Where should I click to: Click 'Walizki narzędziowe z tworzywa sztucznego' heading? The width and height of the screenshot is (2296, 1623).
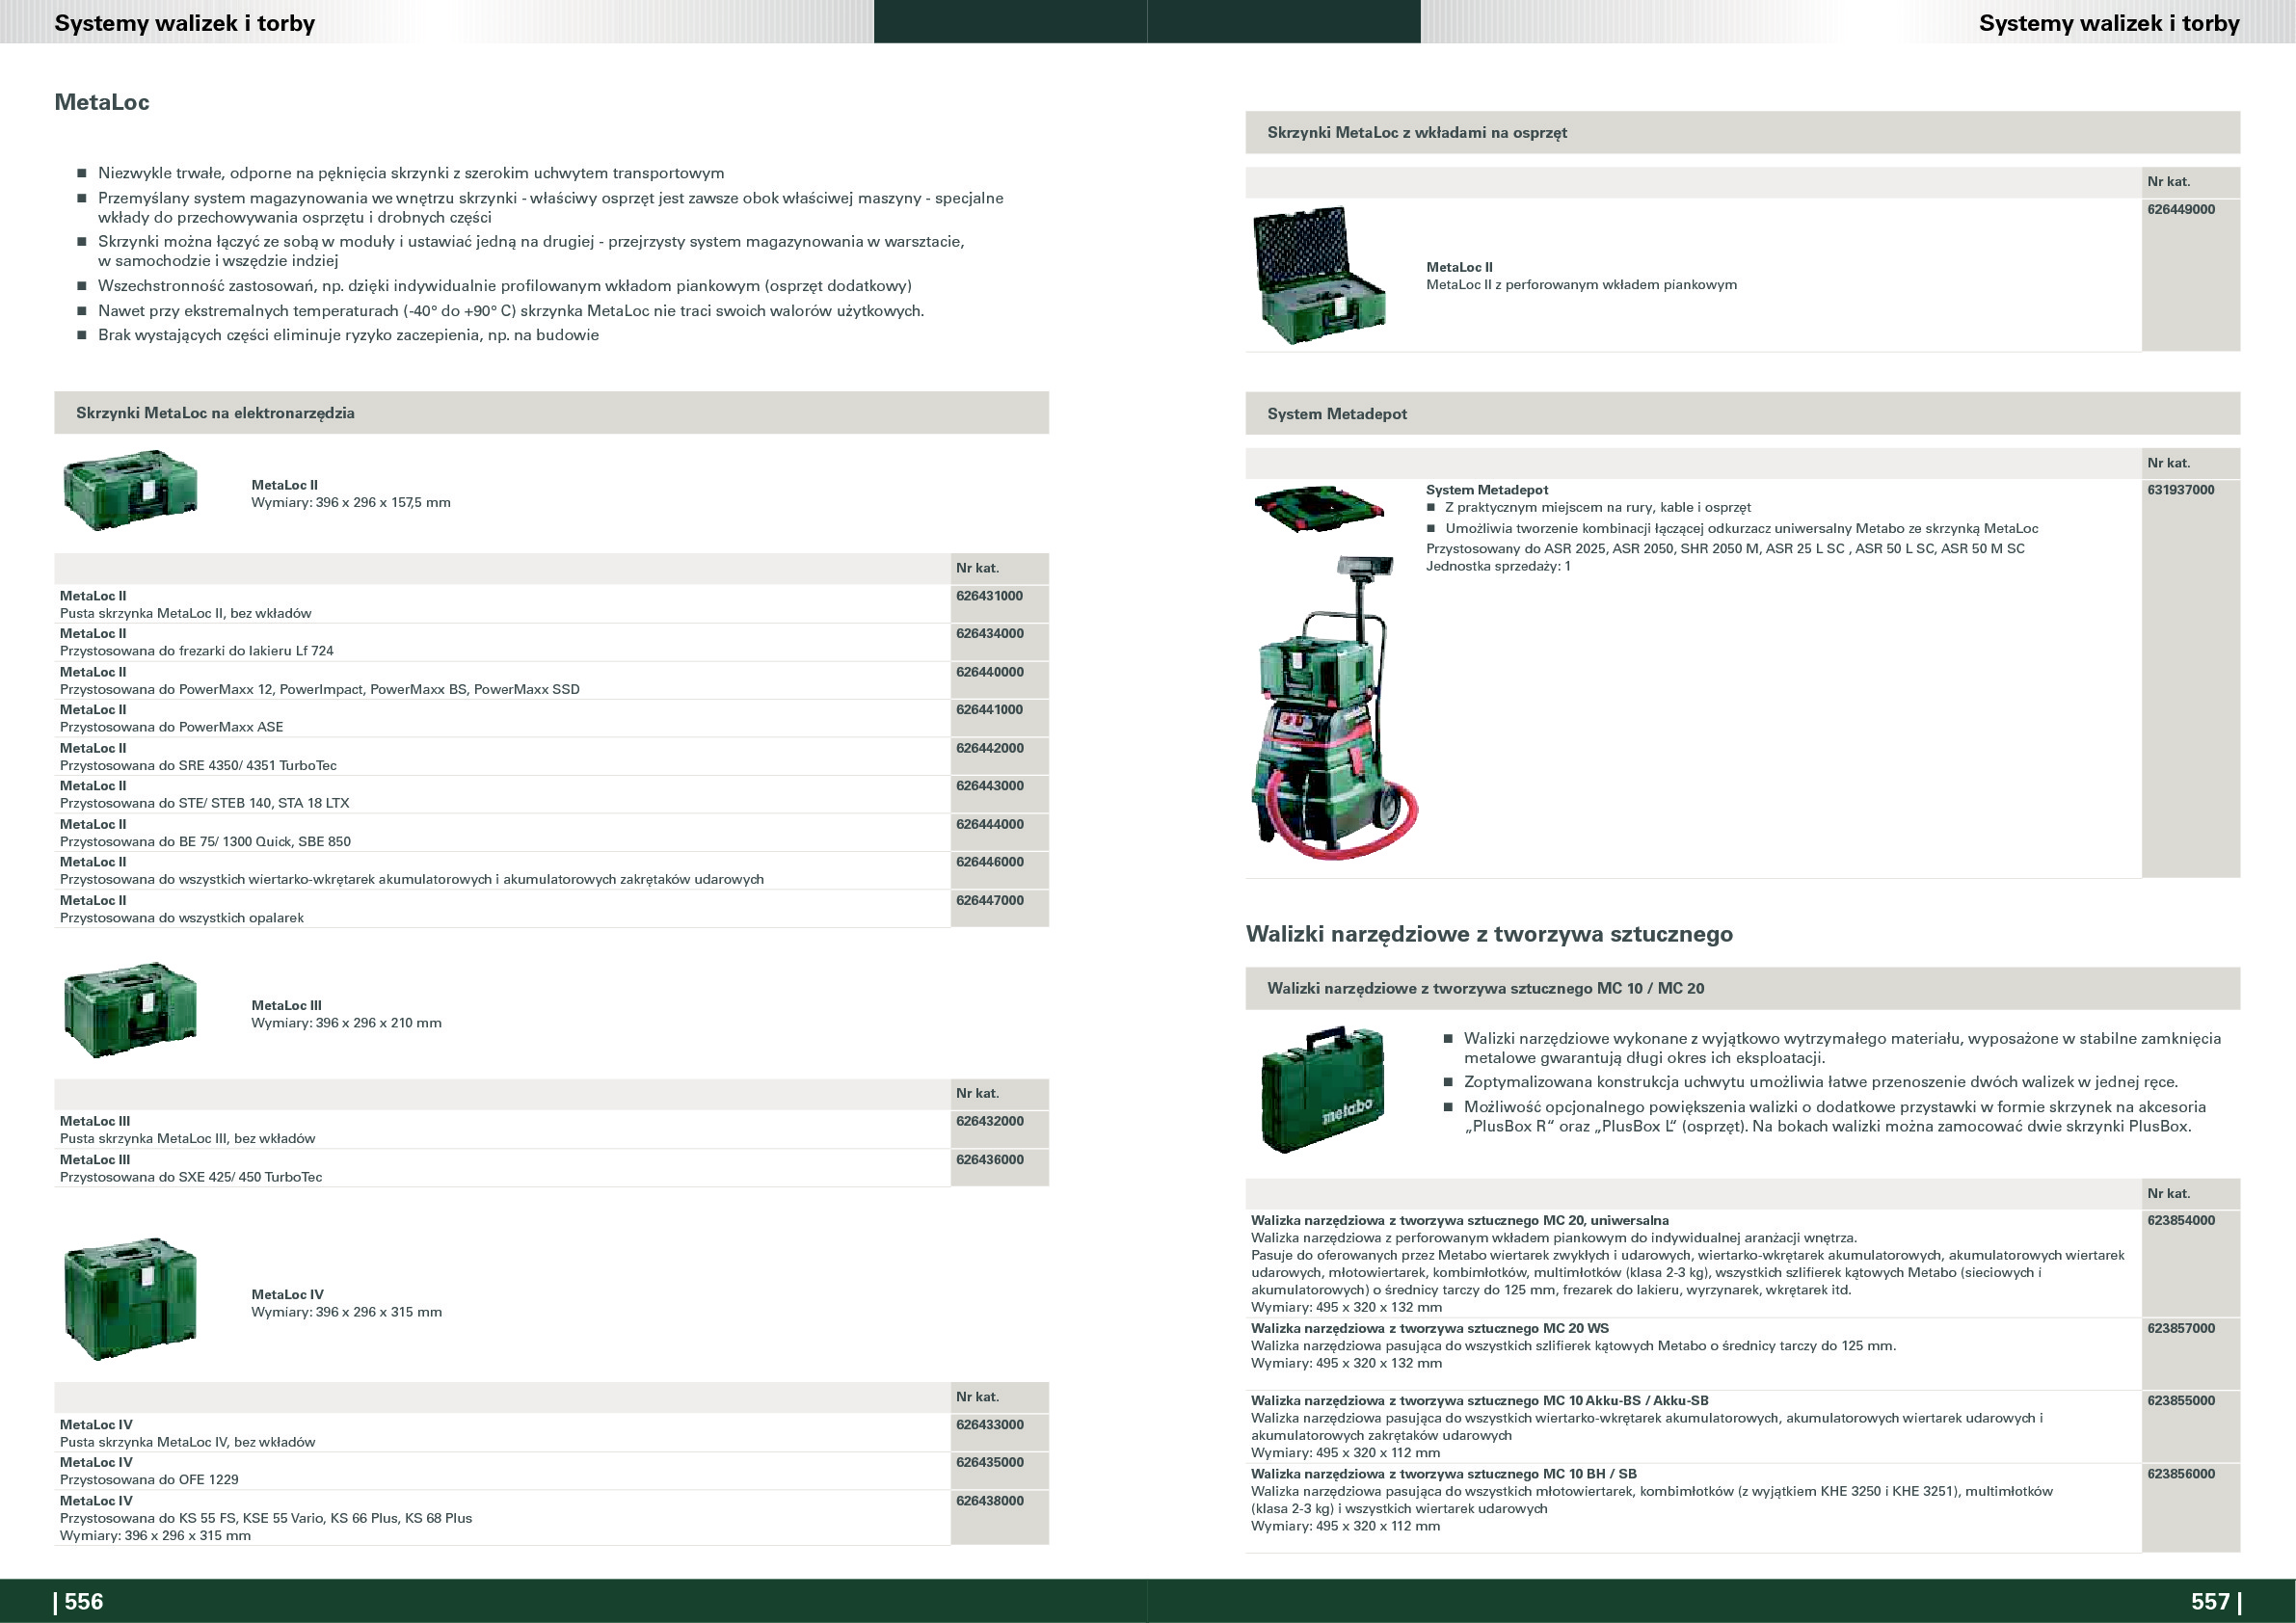point(1489,934)
